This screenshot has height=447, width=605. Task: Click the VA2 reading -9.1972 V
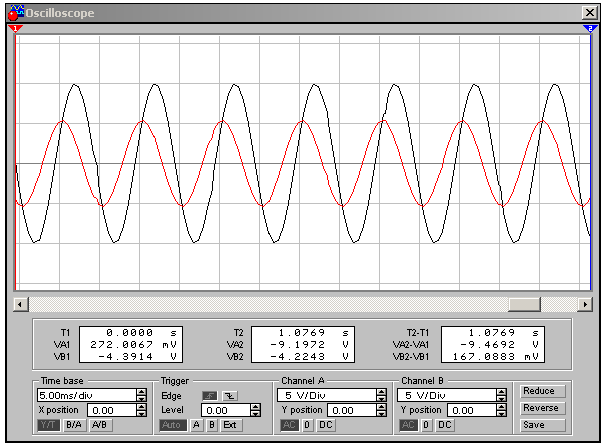(309, 344)
